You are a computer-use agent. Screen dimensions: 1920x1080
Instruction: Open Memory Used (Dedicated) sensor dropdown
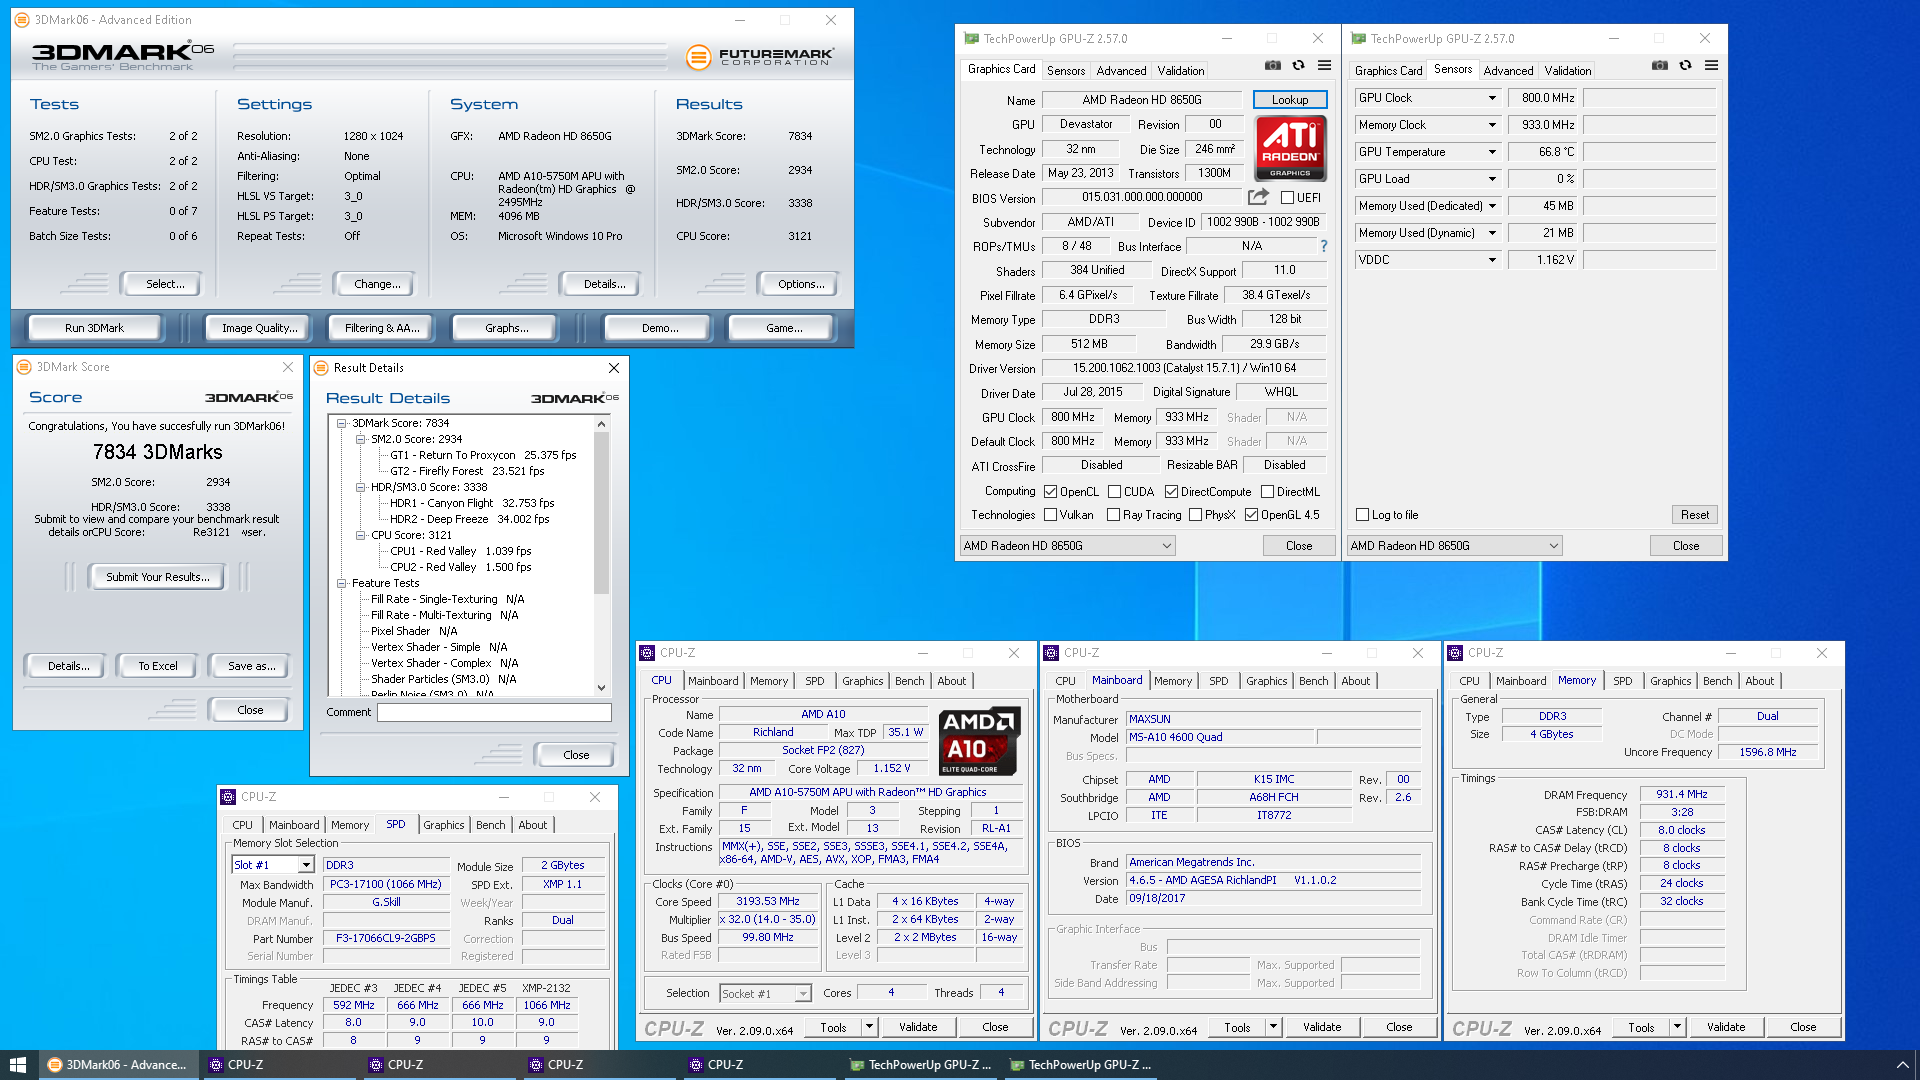[x=1492, y=206]
